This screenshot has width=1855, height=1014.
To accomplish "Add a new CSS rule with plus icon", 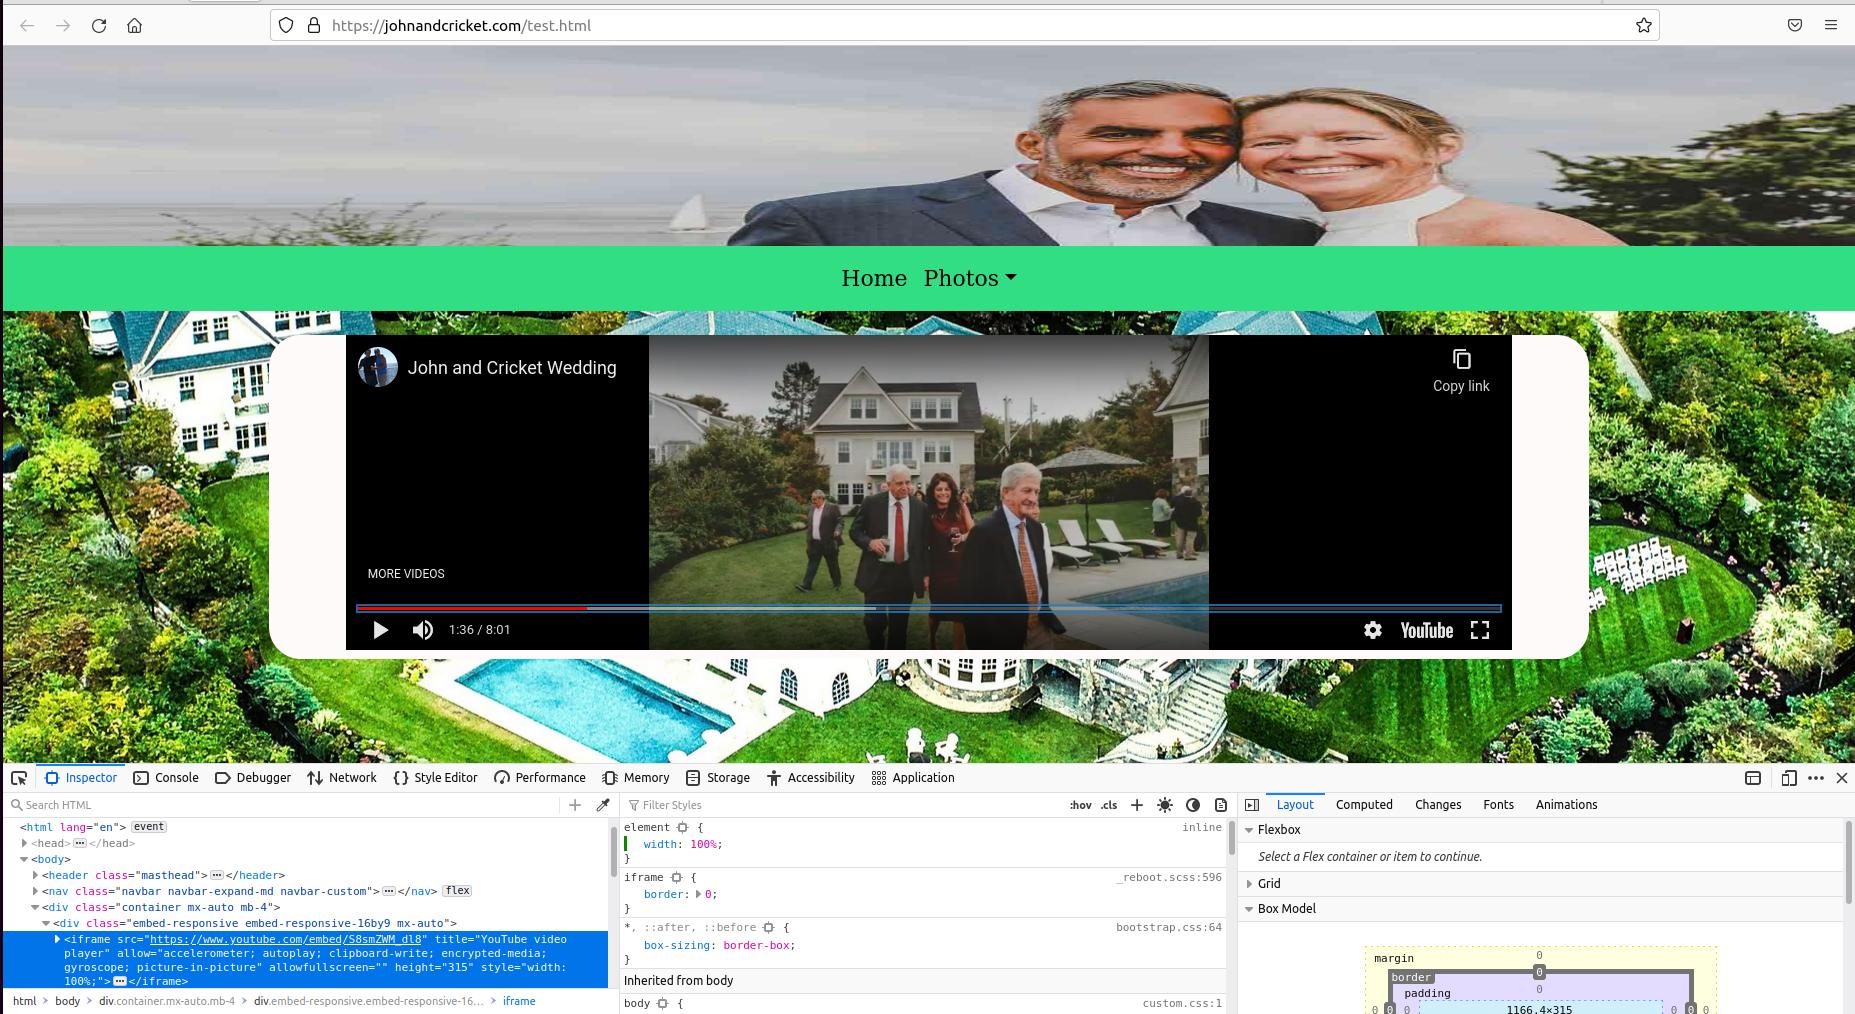I will click(1137, 805).
